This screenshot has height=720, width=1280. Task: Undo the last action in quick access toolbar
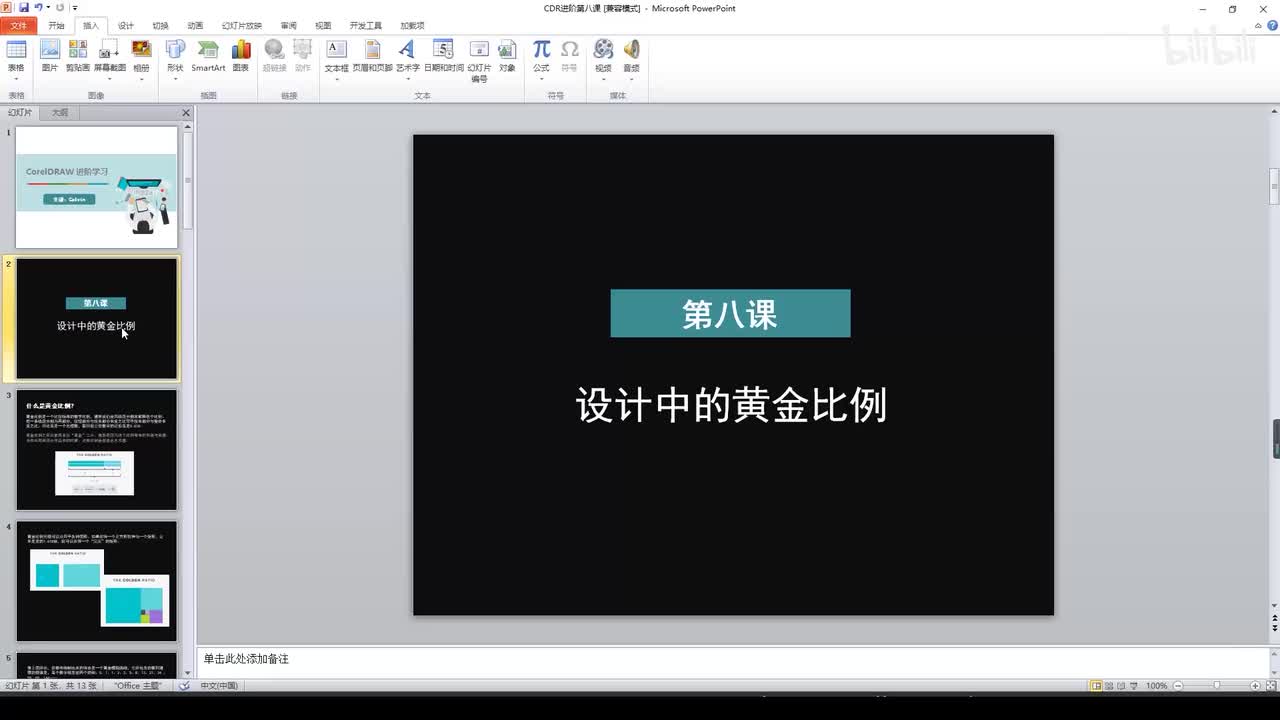coord(39,8)
